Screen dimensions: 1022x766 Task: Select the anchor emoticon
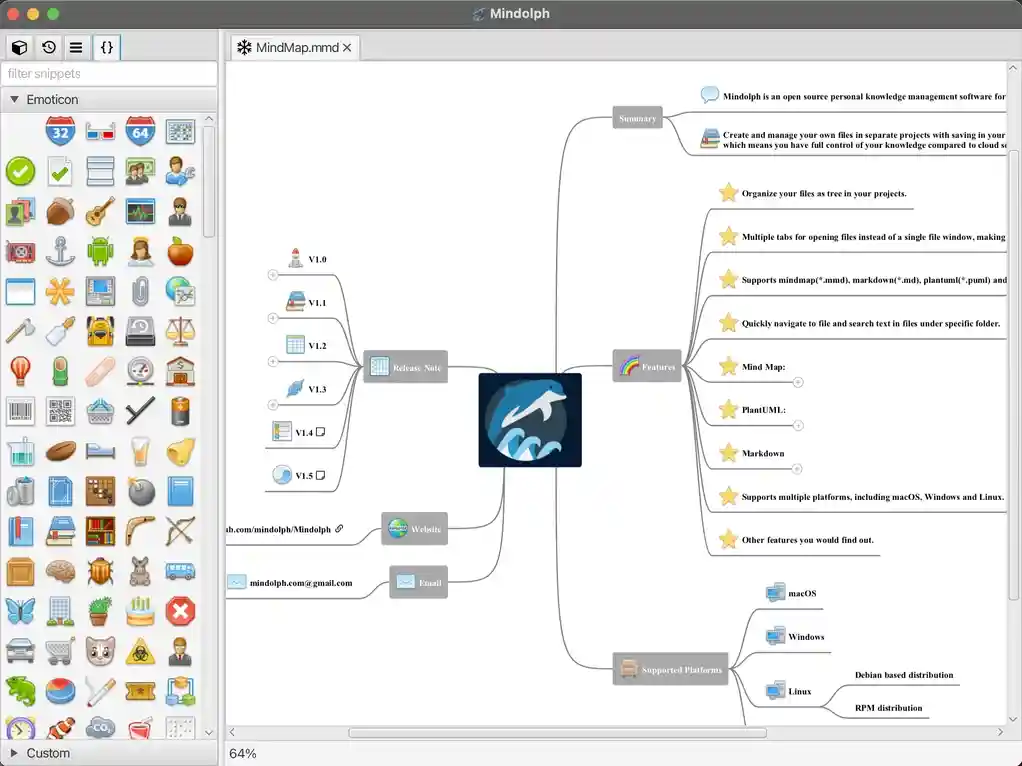click(60, 251)
